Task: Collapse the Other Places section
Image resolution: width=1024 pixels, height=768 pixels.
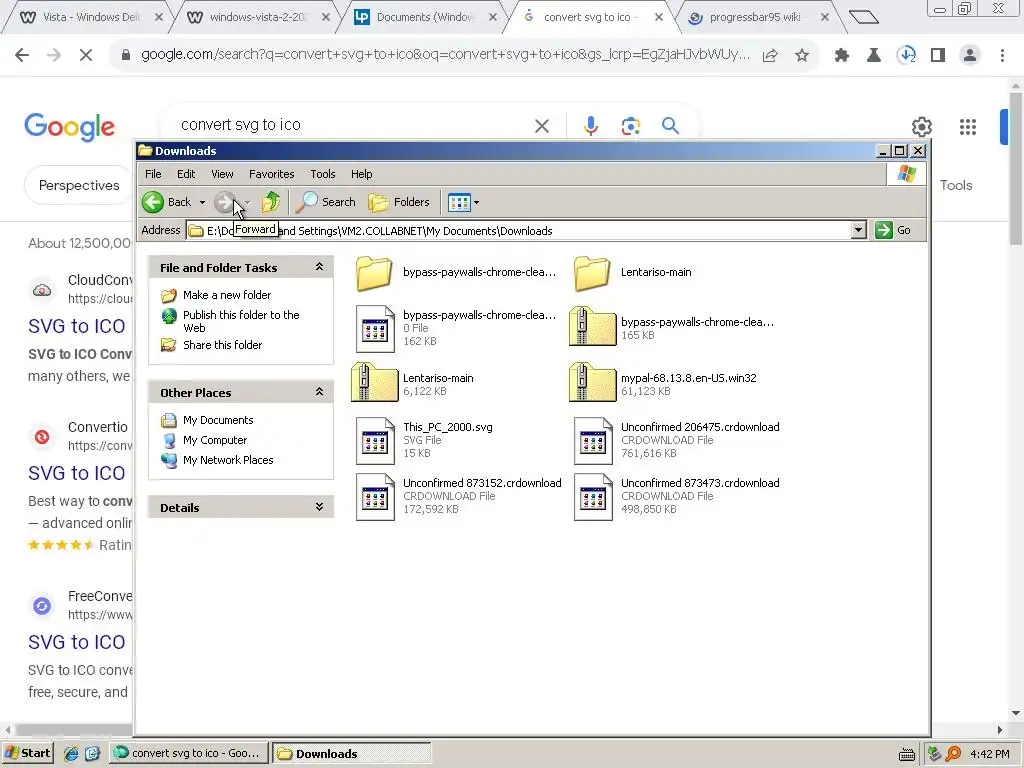Action: point(319,391)
